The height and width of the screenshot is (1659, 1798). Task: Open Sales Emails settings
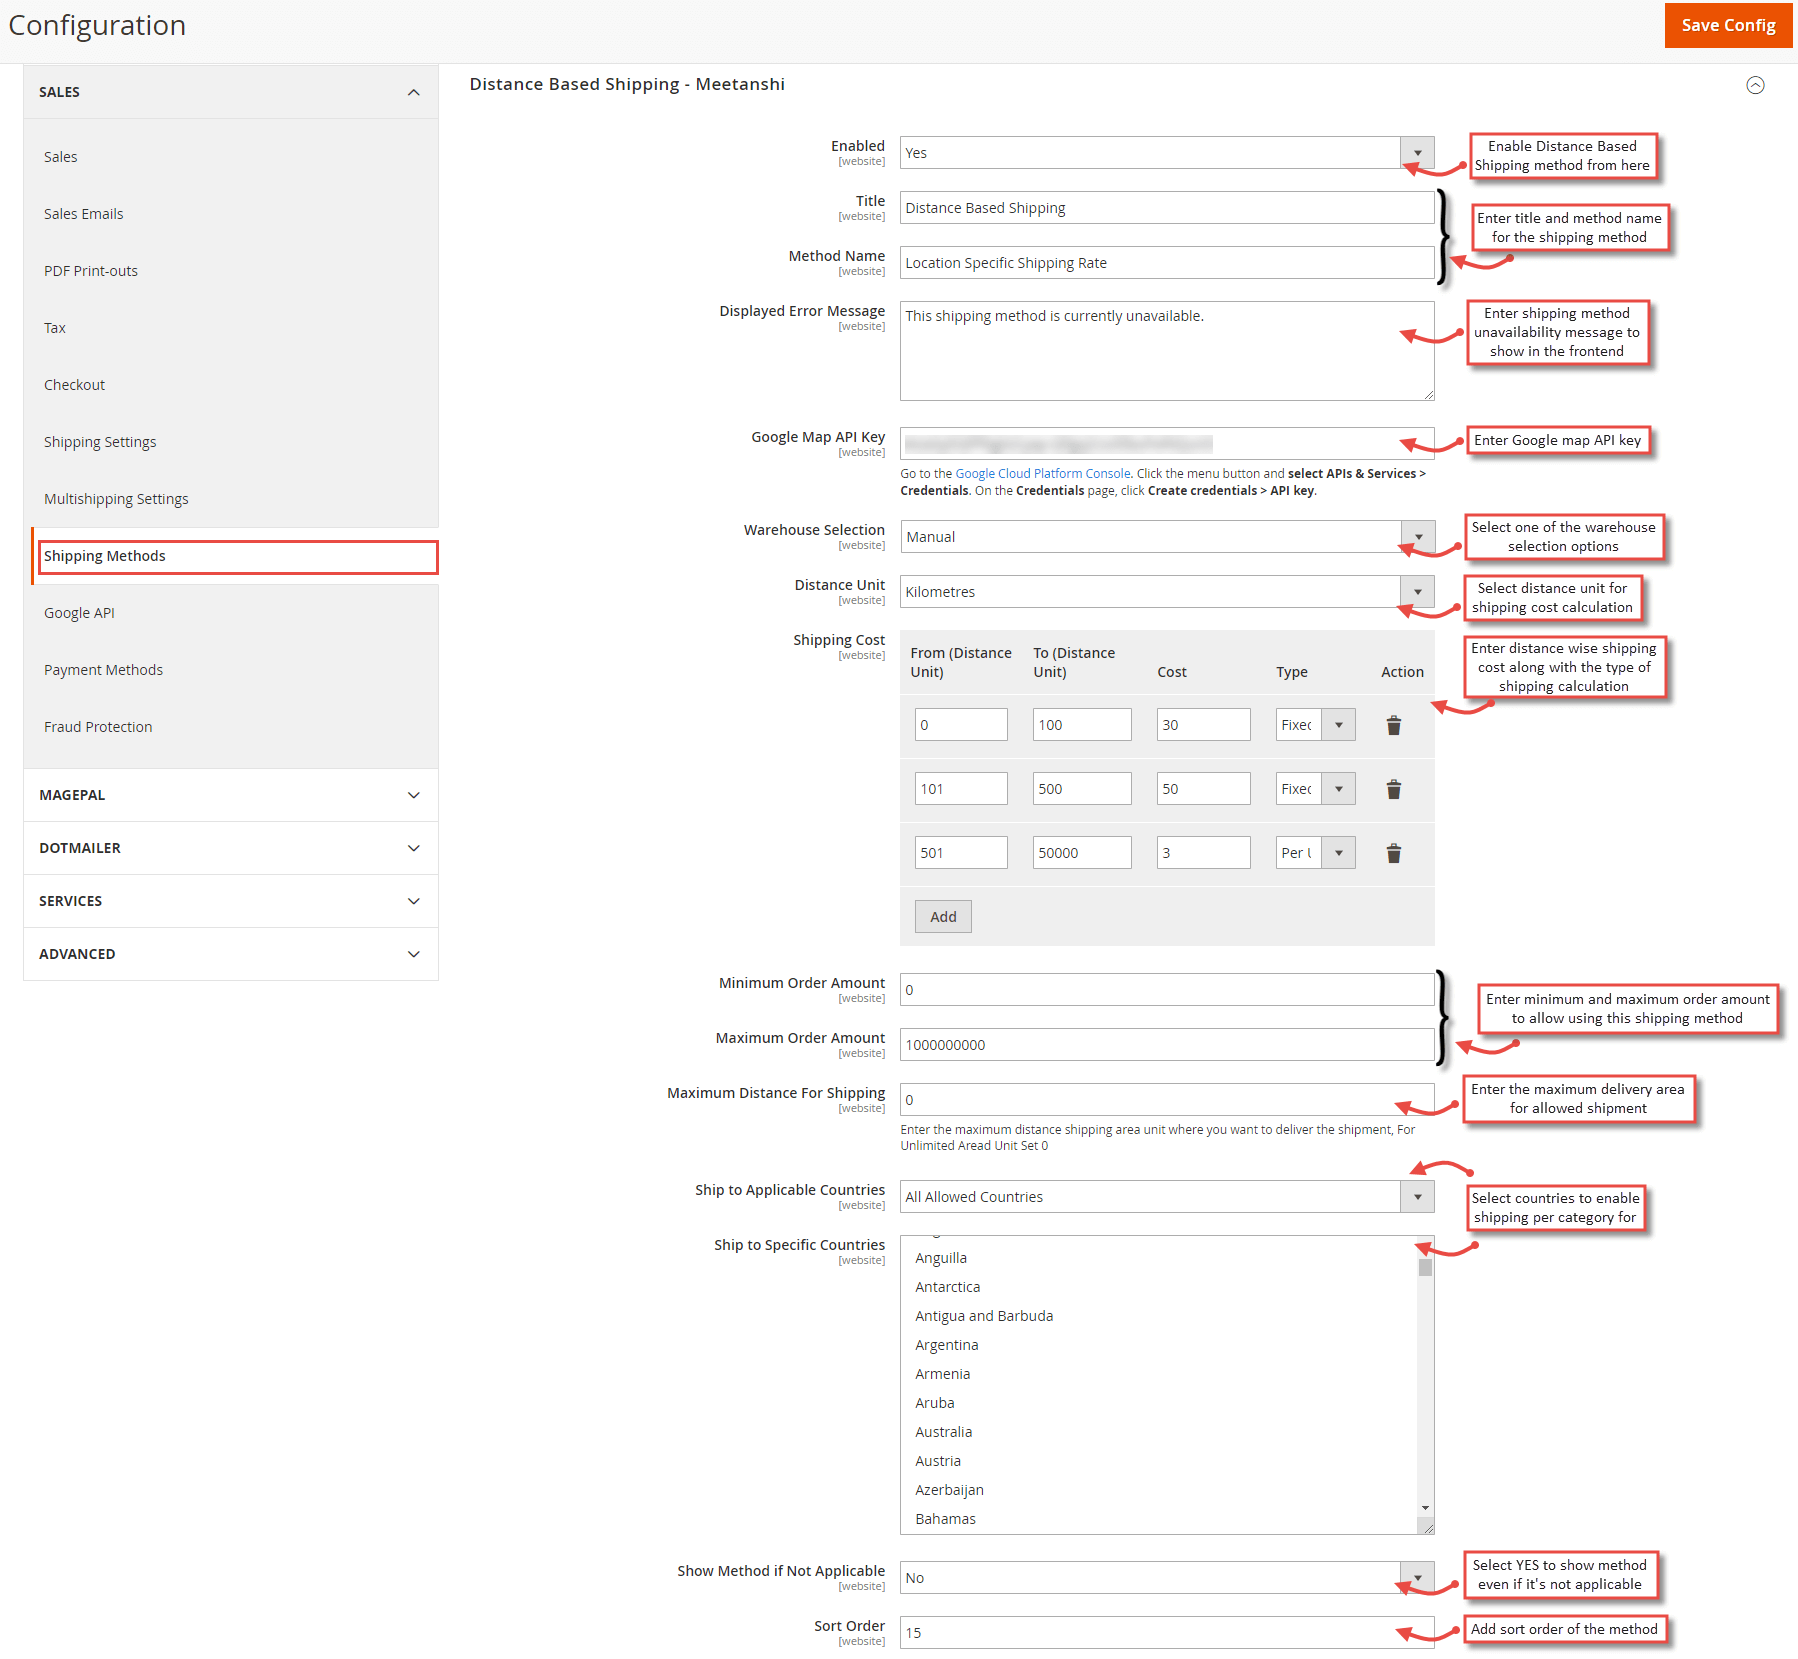(84, 214)
